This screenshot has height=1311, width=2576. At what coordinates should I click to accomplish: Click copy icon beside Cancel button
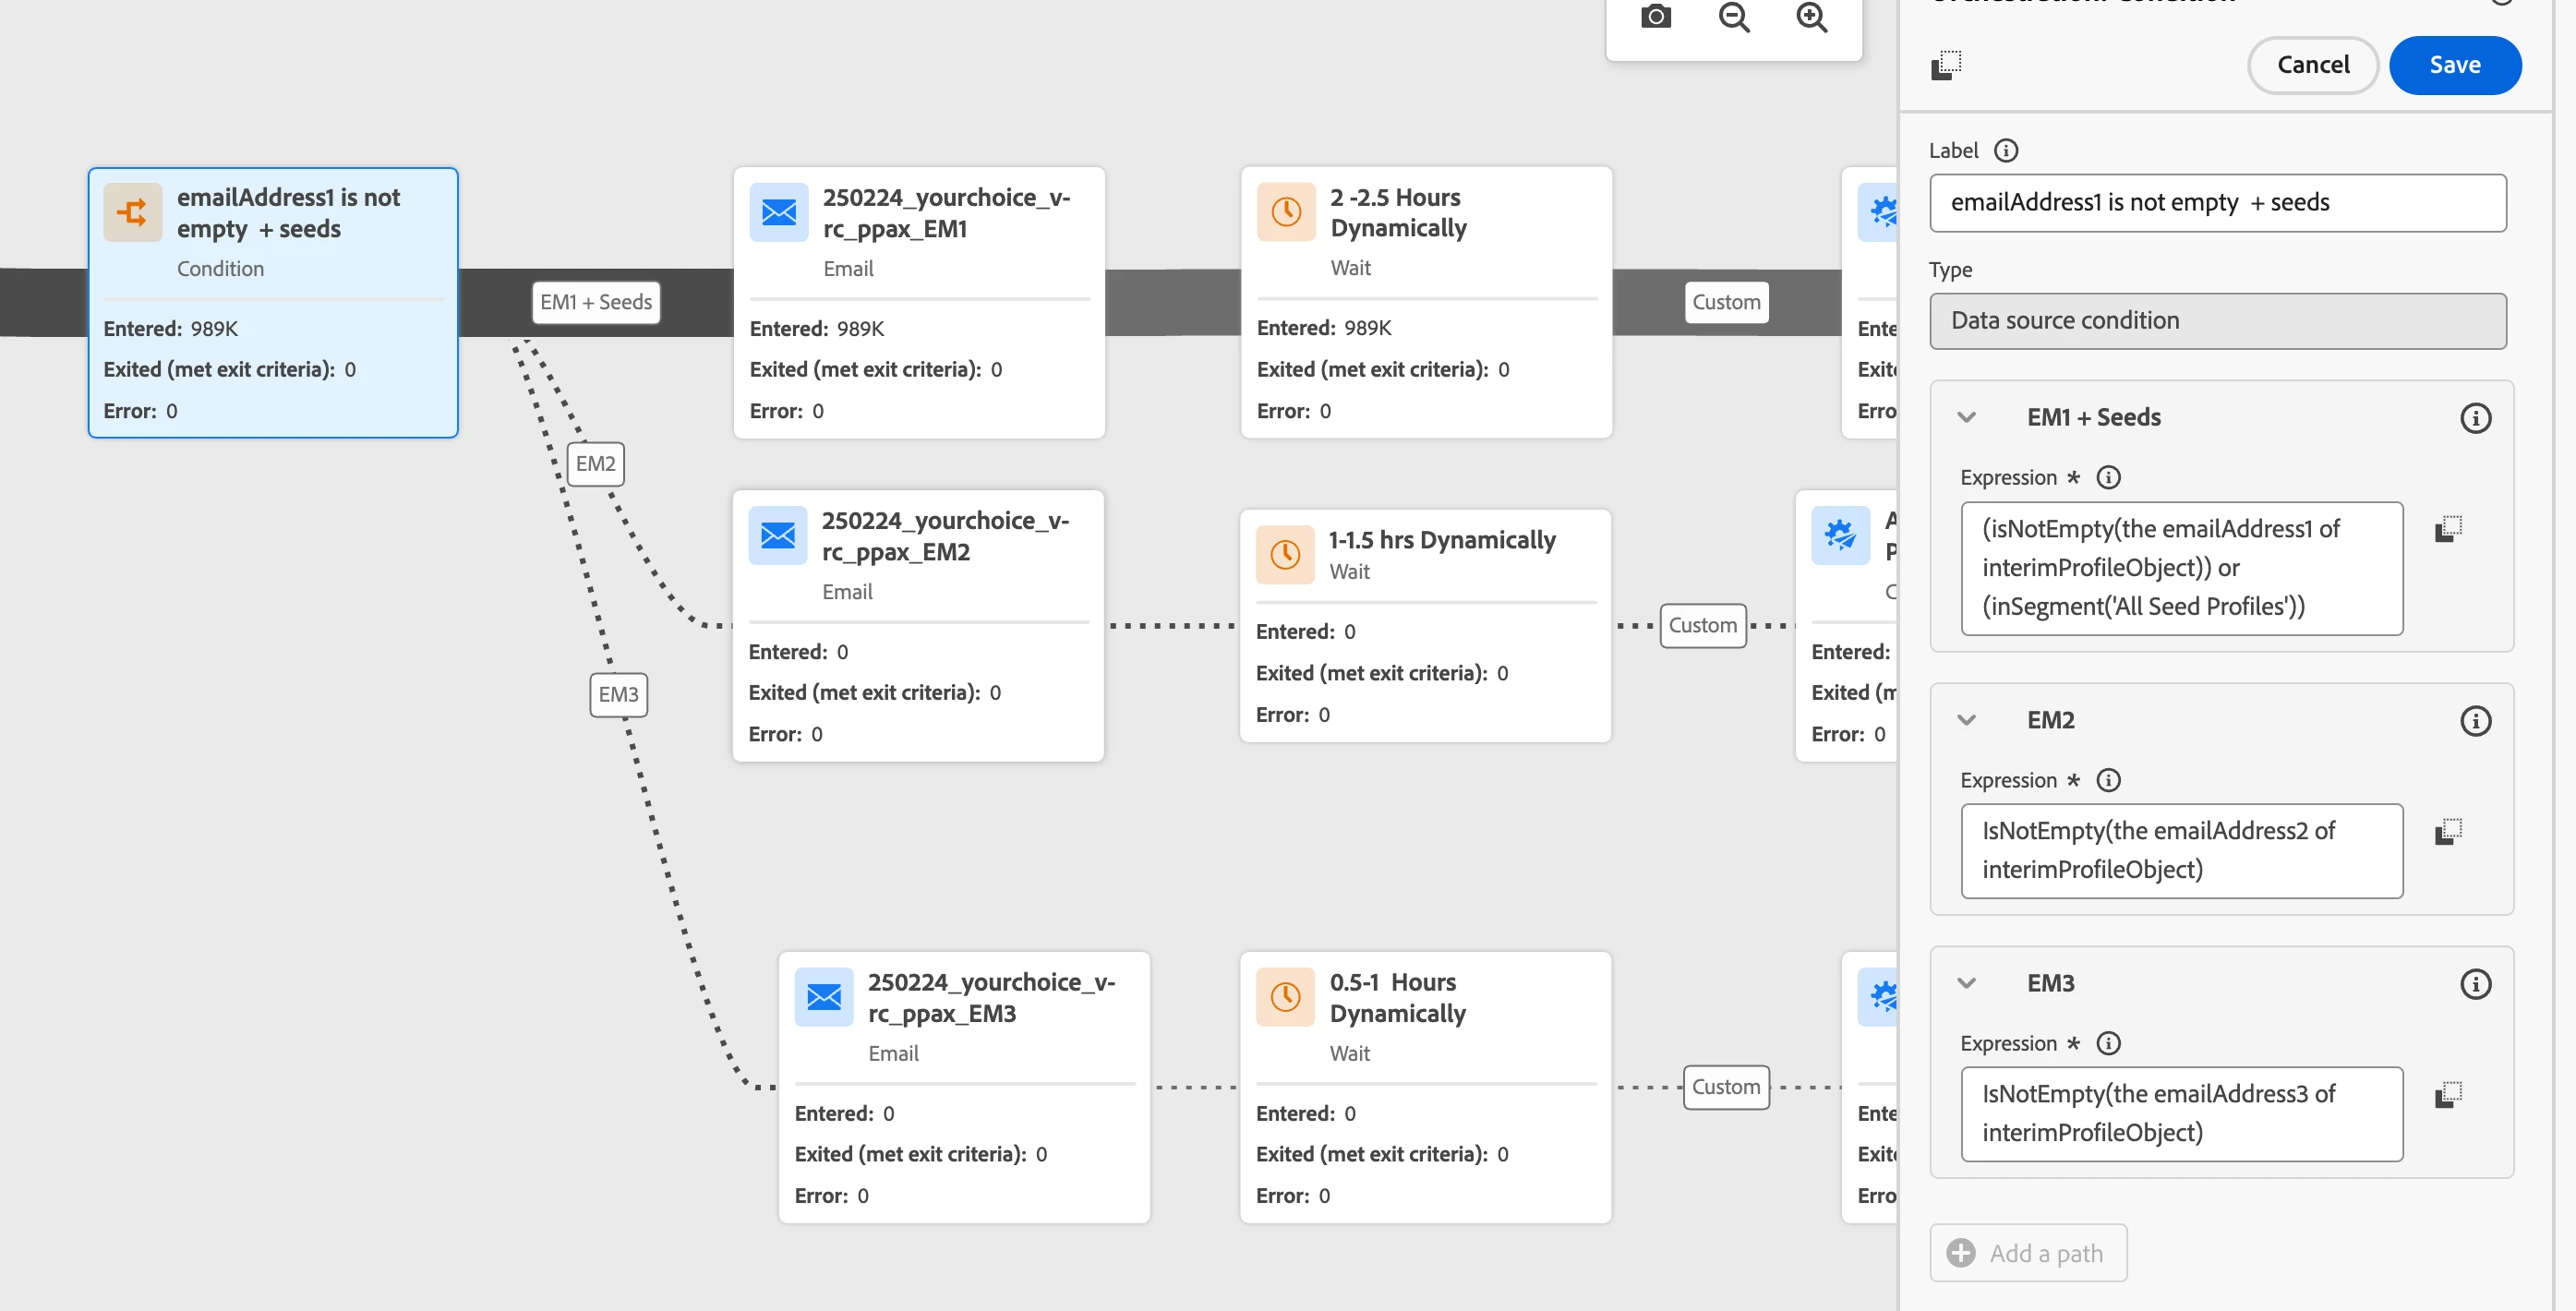1945,65
